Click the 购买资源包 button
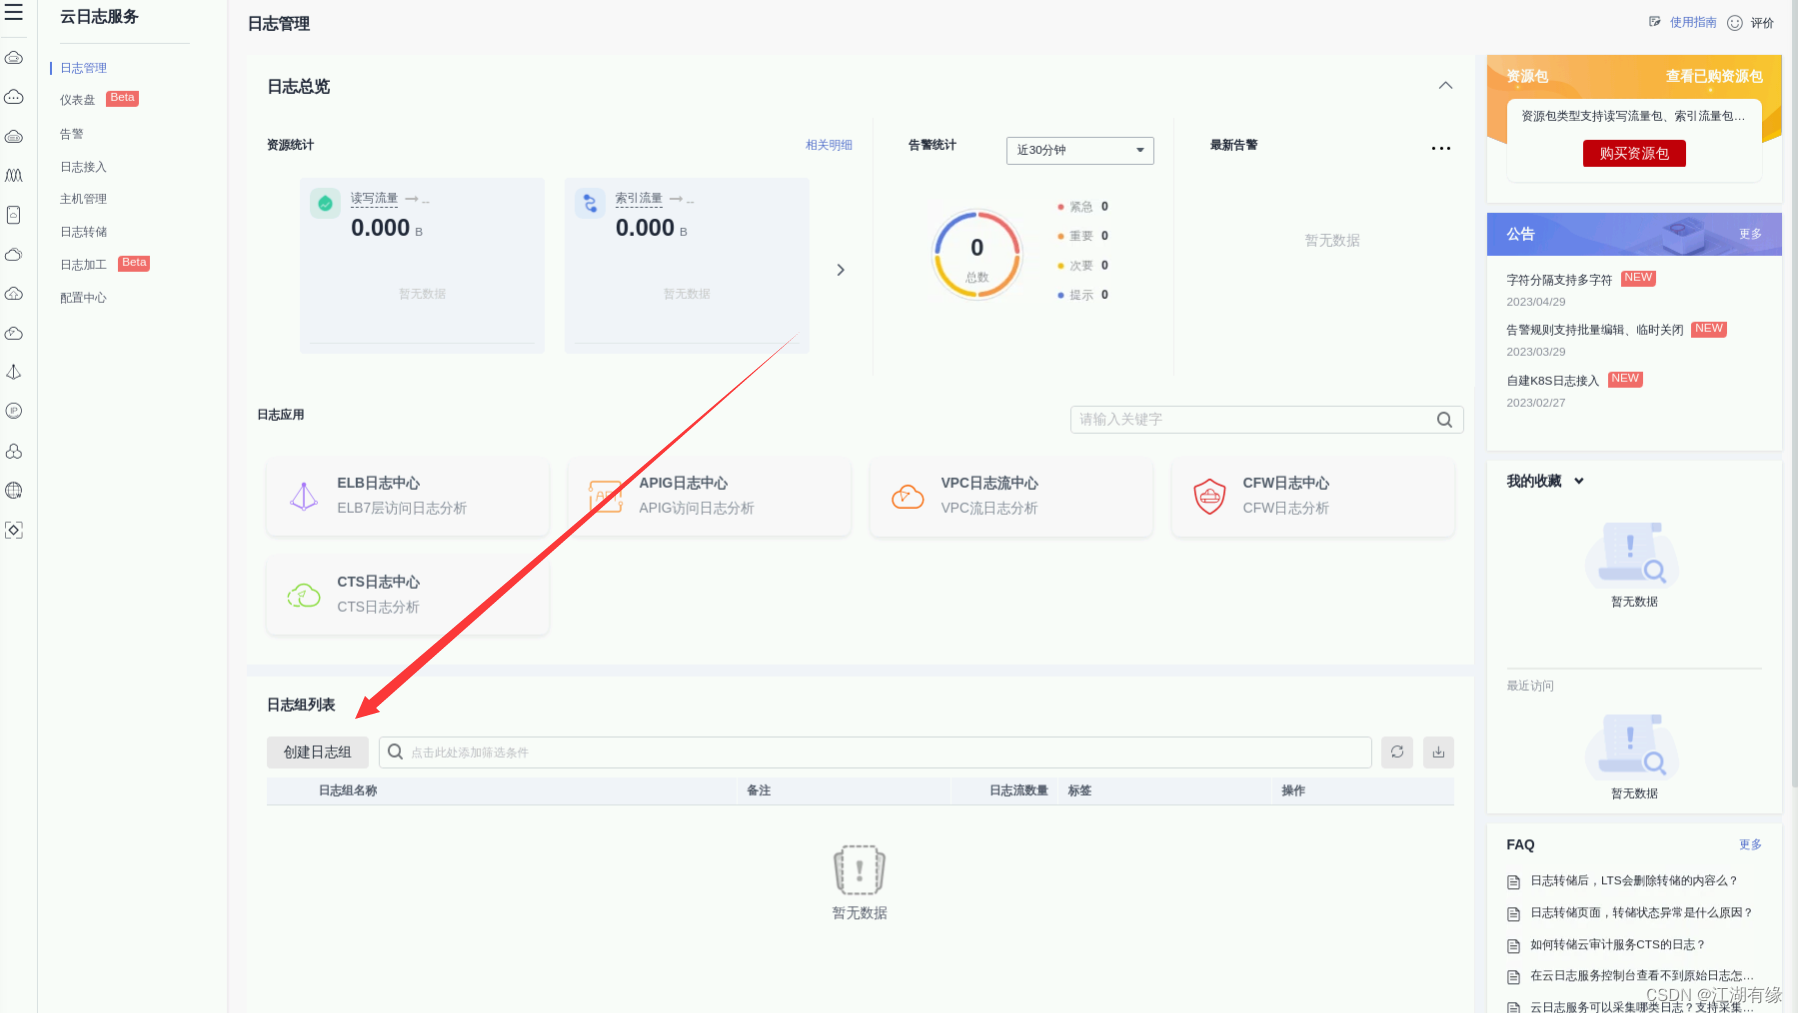This screenshot has height=1013, width=1798. tap(1634, 153)
